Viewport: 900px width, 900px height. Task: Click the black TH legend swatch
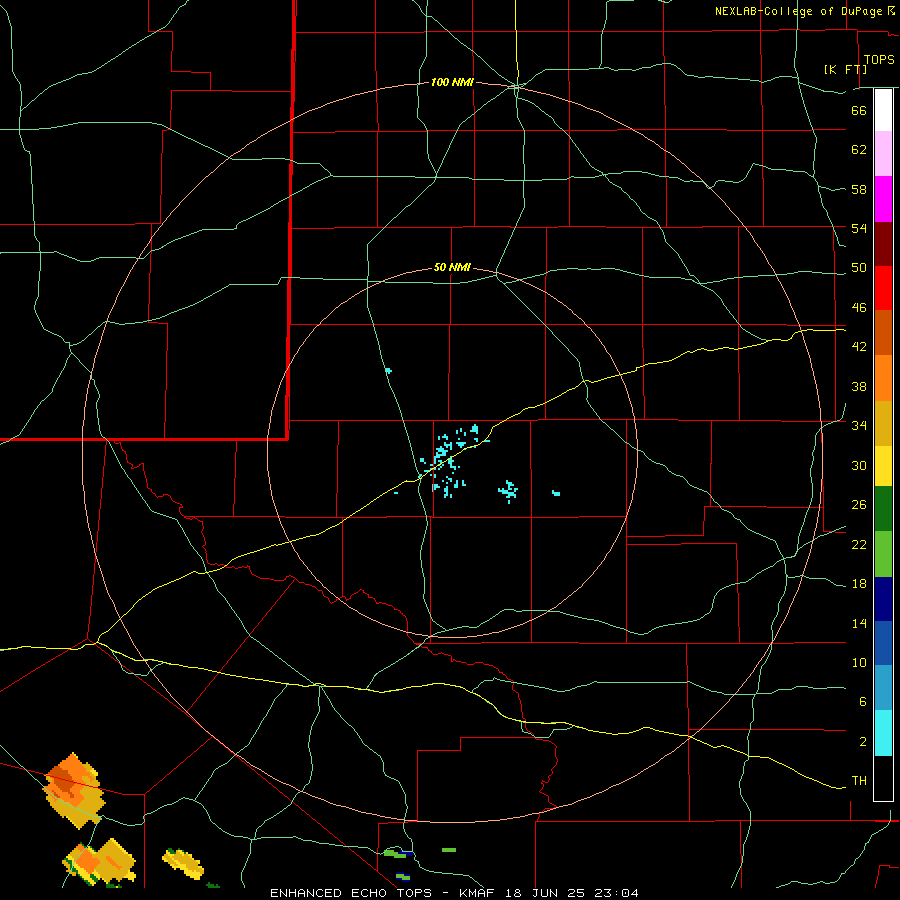click(883, 778)
